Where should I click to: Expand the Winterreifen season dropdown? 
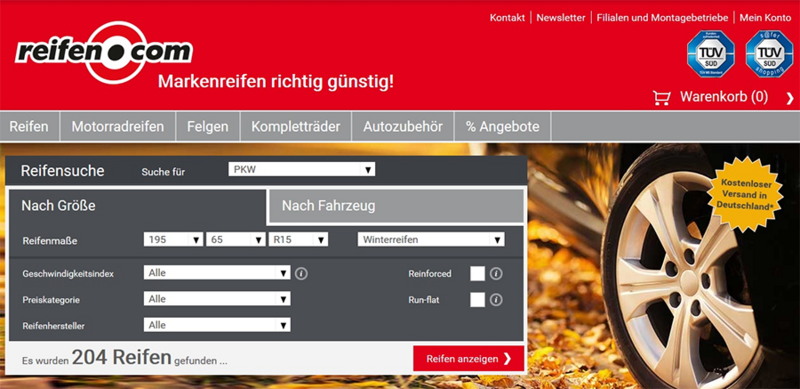coord(431,239)
